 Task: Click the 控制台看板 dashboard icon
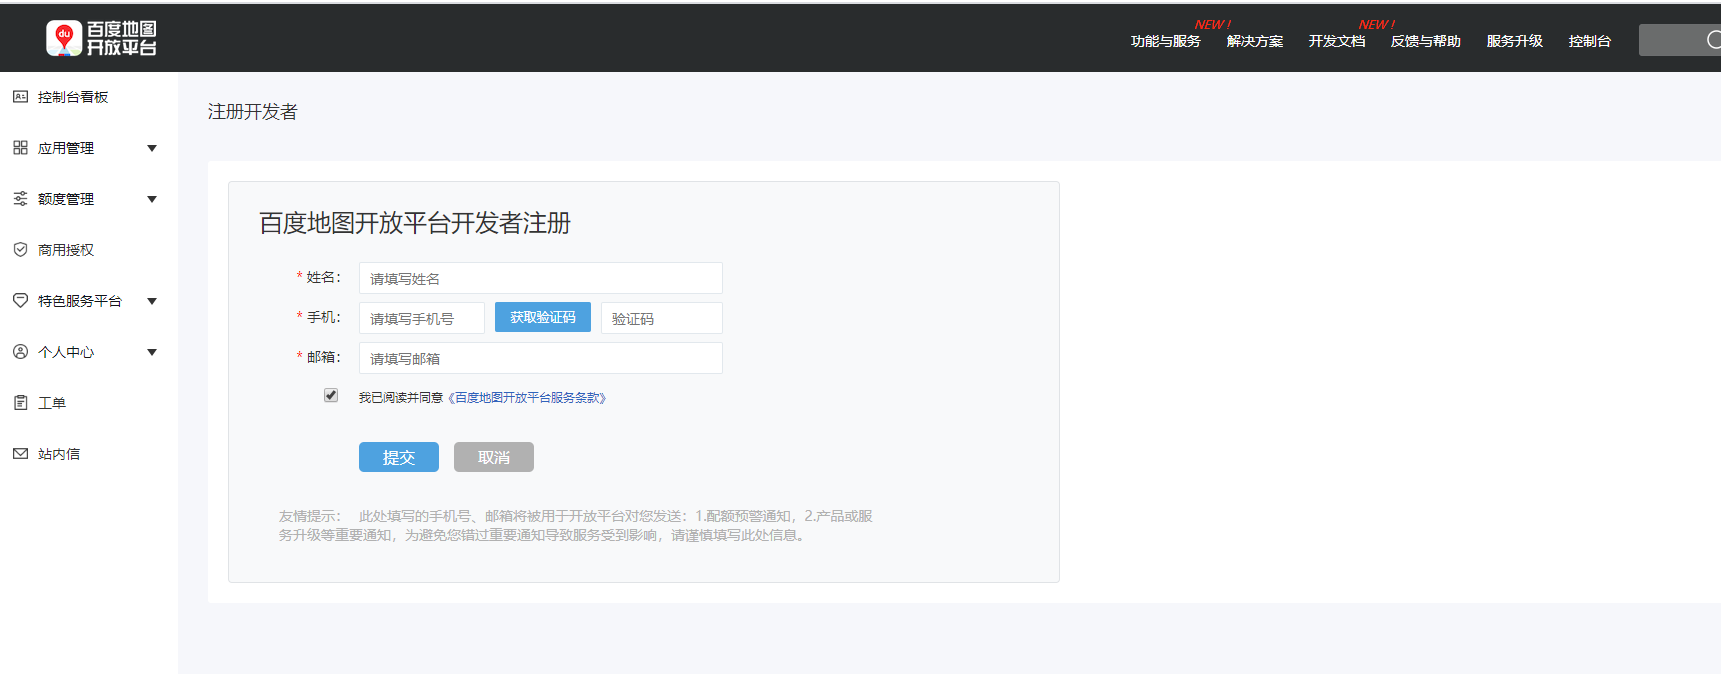20,97
